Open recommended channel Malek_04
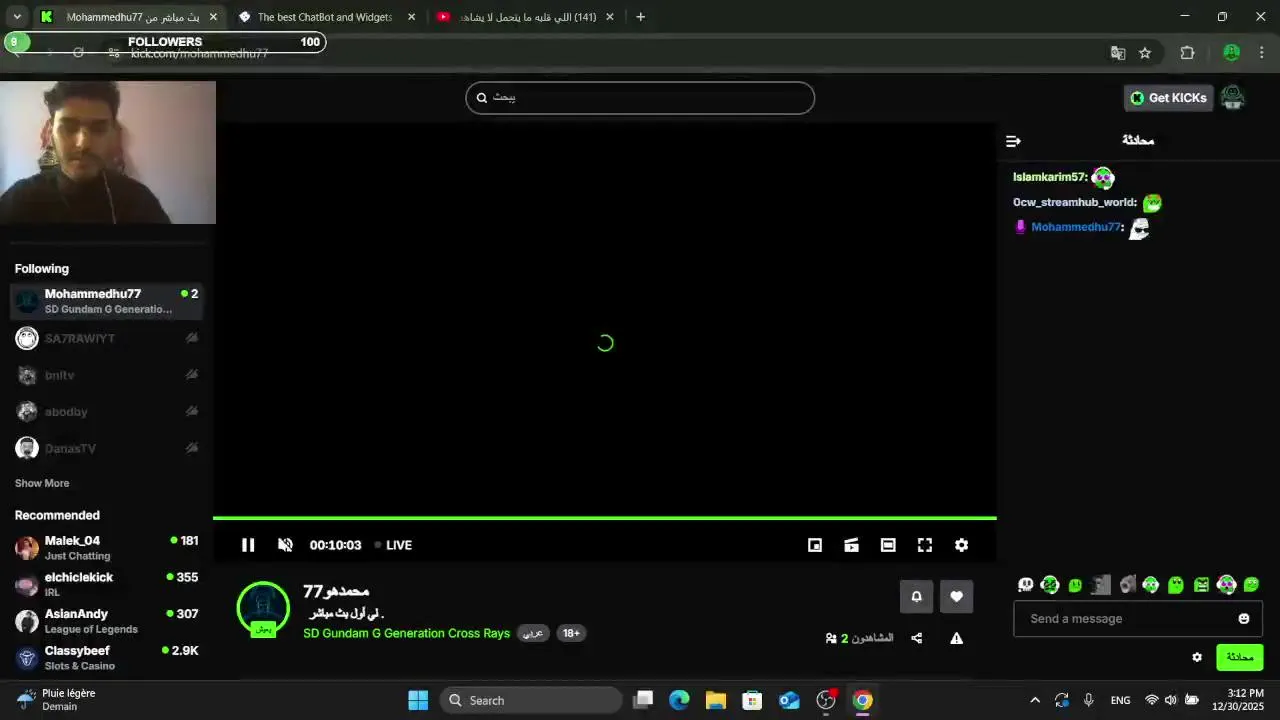 [x=107, y=548]
